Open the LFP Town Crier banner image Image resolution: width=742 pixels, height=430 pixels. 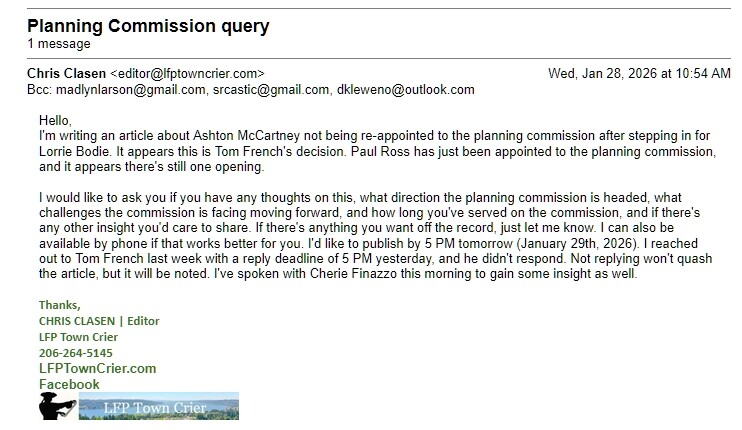(158, 410)
